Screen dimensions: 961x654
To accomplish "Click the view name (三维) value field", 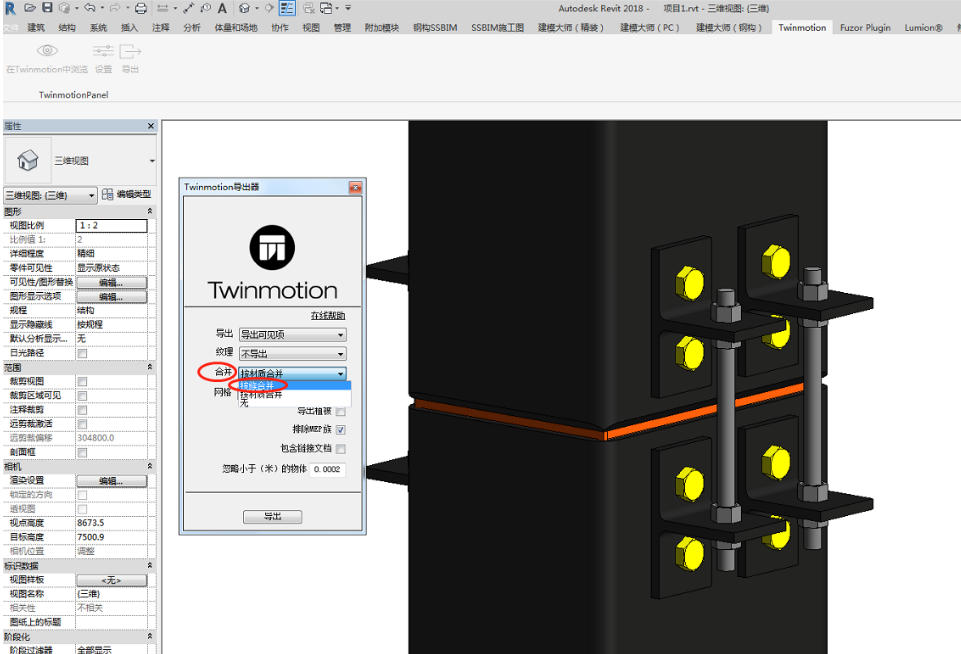I will click(111, 594).
